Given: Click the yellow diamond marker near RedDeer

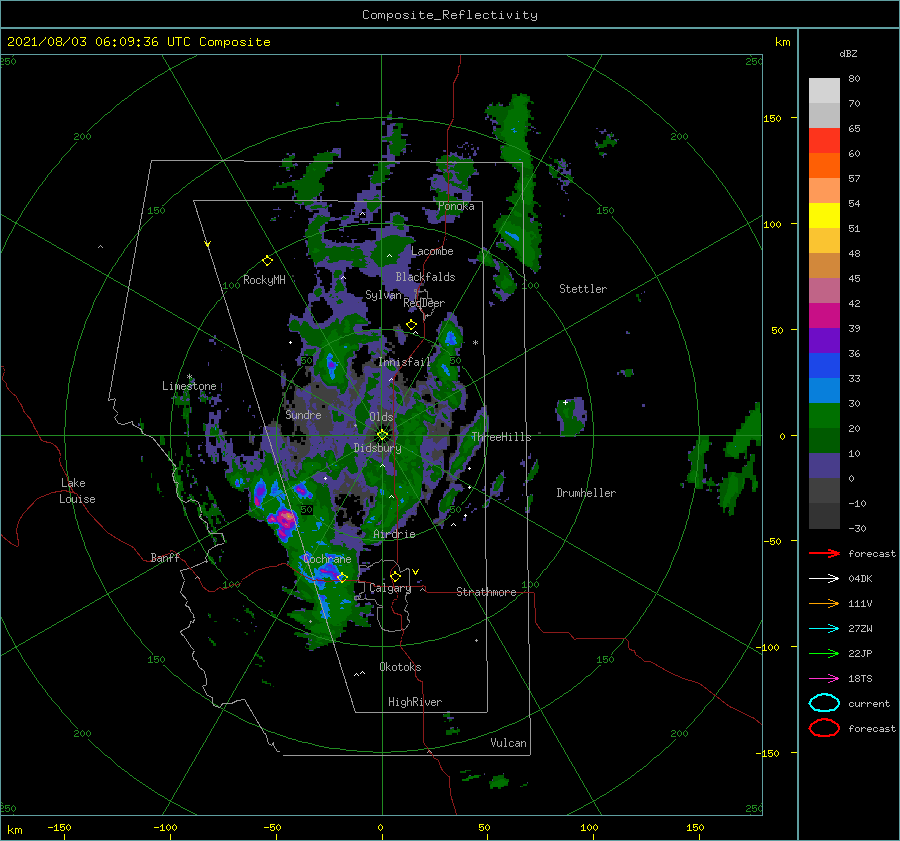Looking at the screenshot, I should click(411, 325).
